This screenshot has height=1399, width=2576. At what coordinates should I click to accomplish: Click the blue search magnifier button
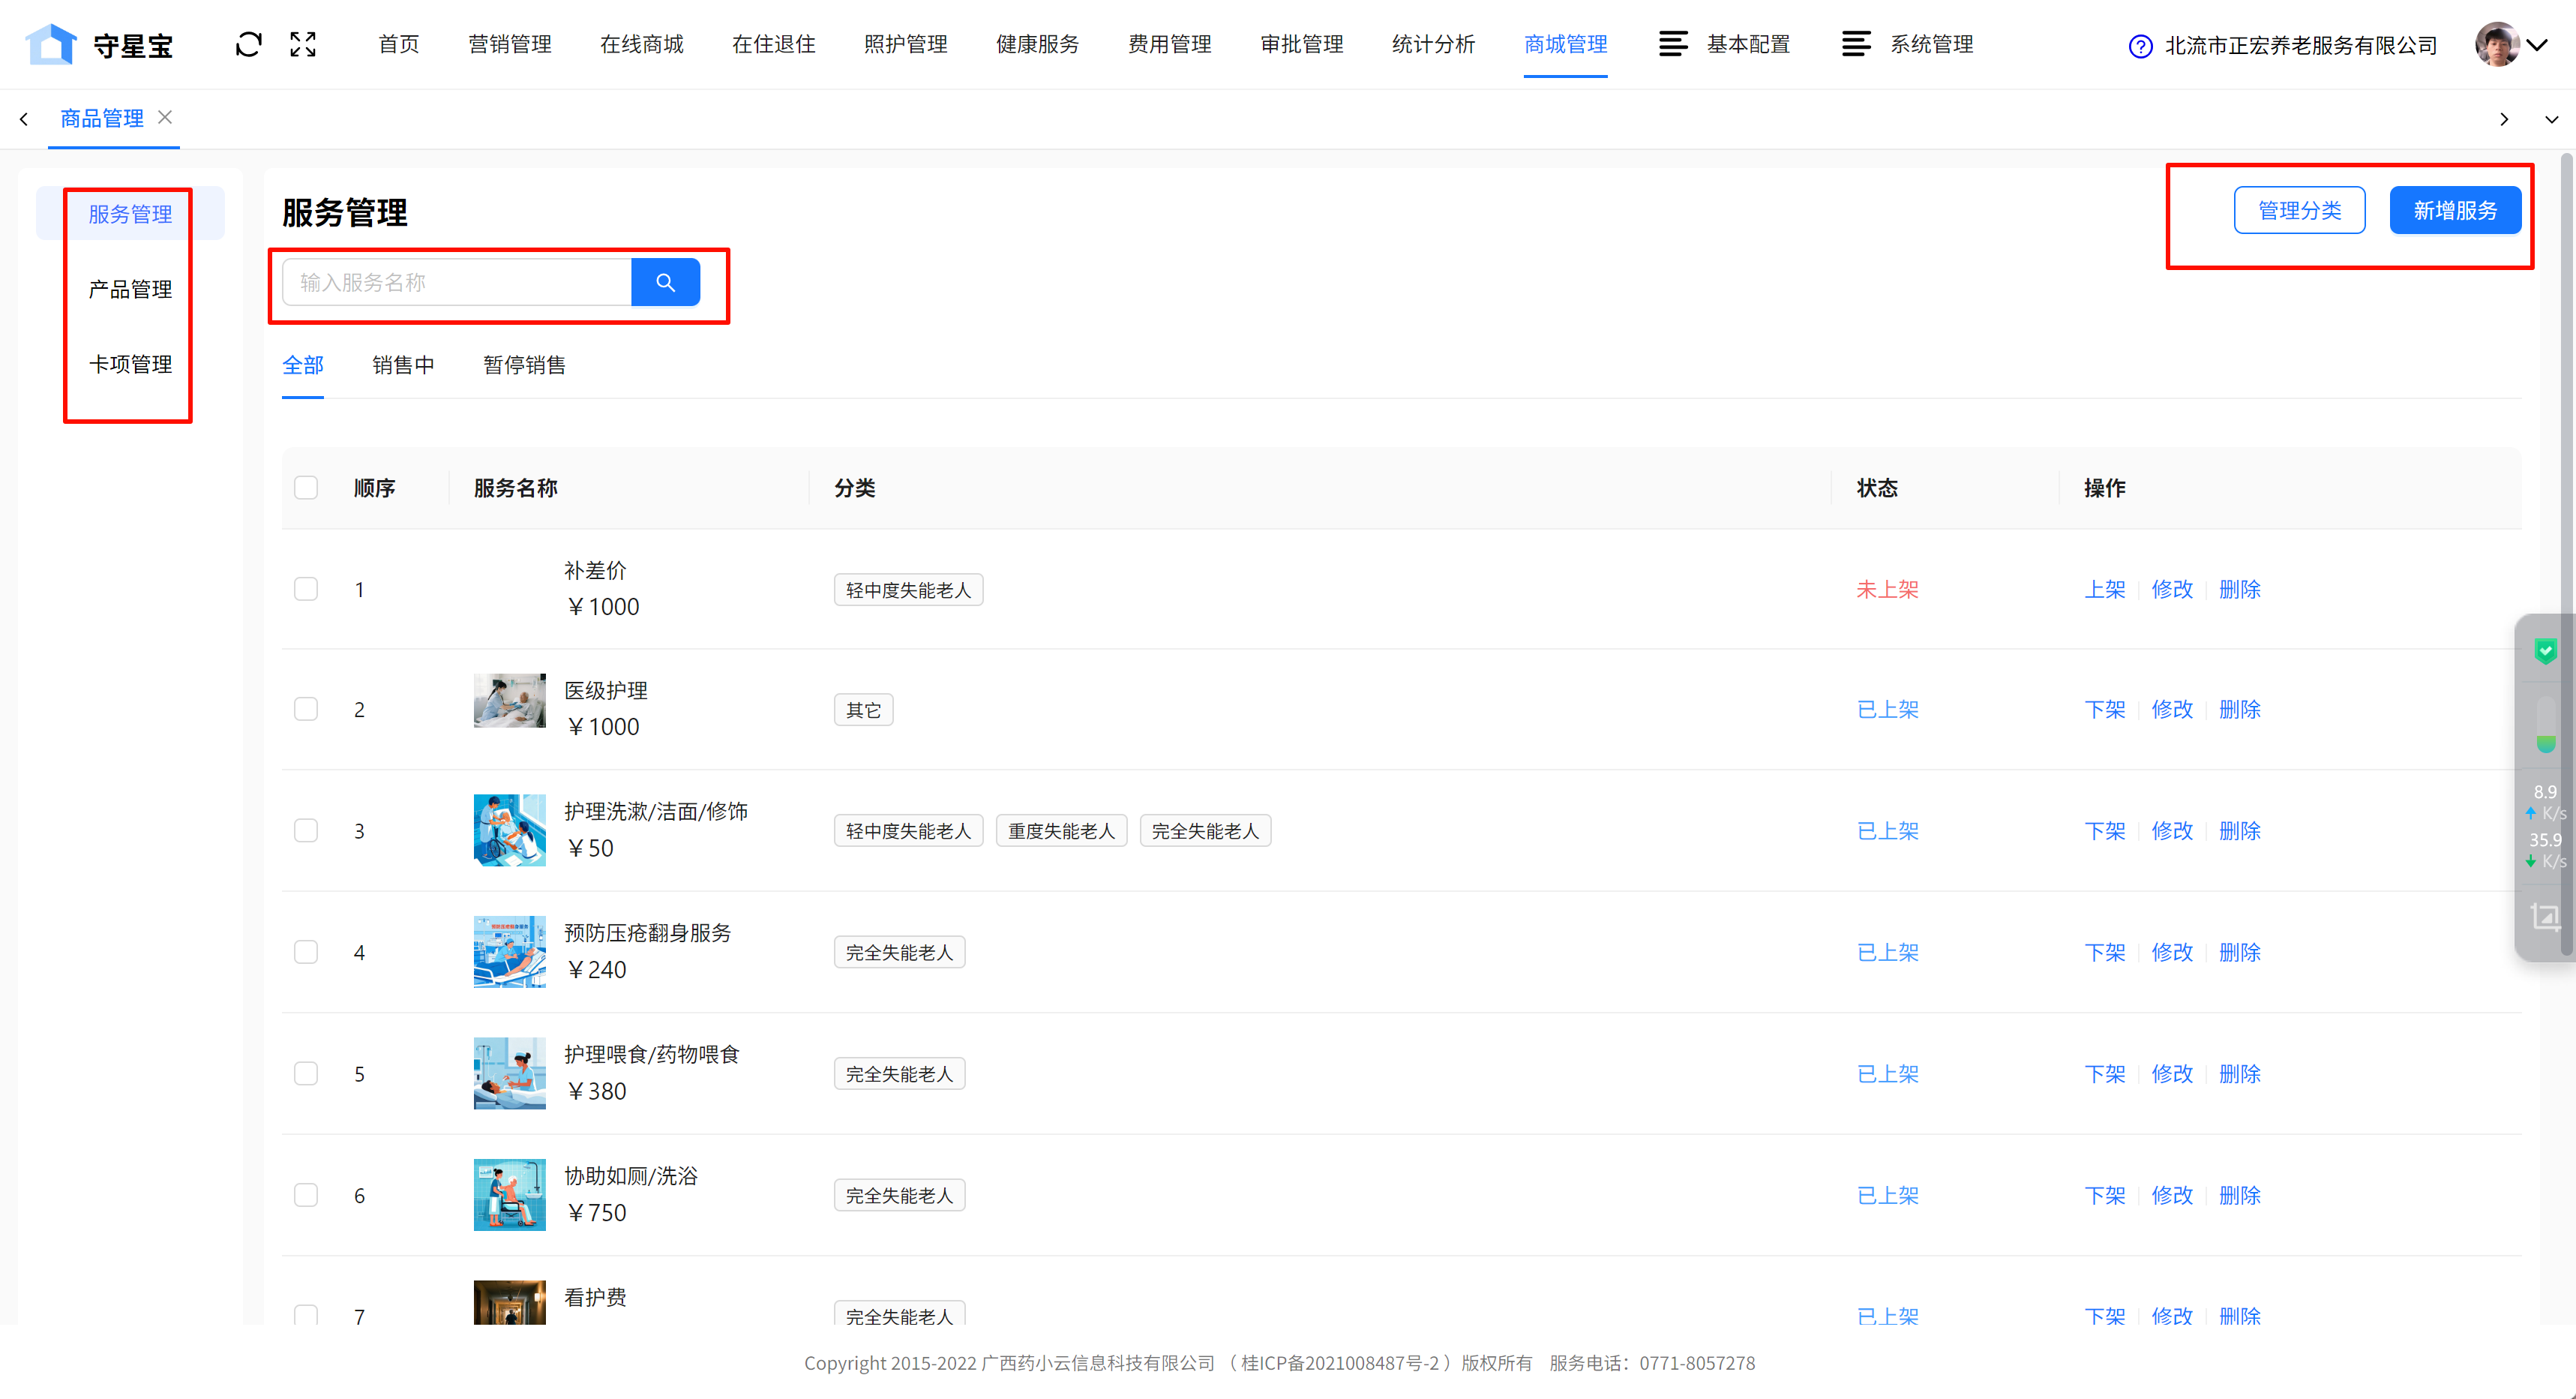coord(665,282)
